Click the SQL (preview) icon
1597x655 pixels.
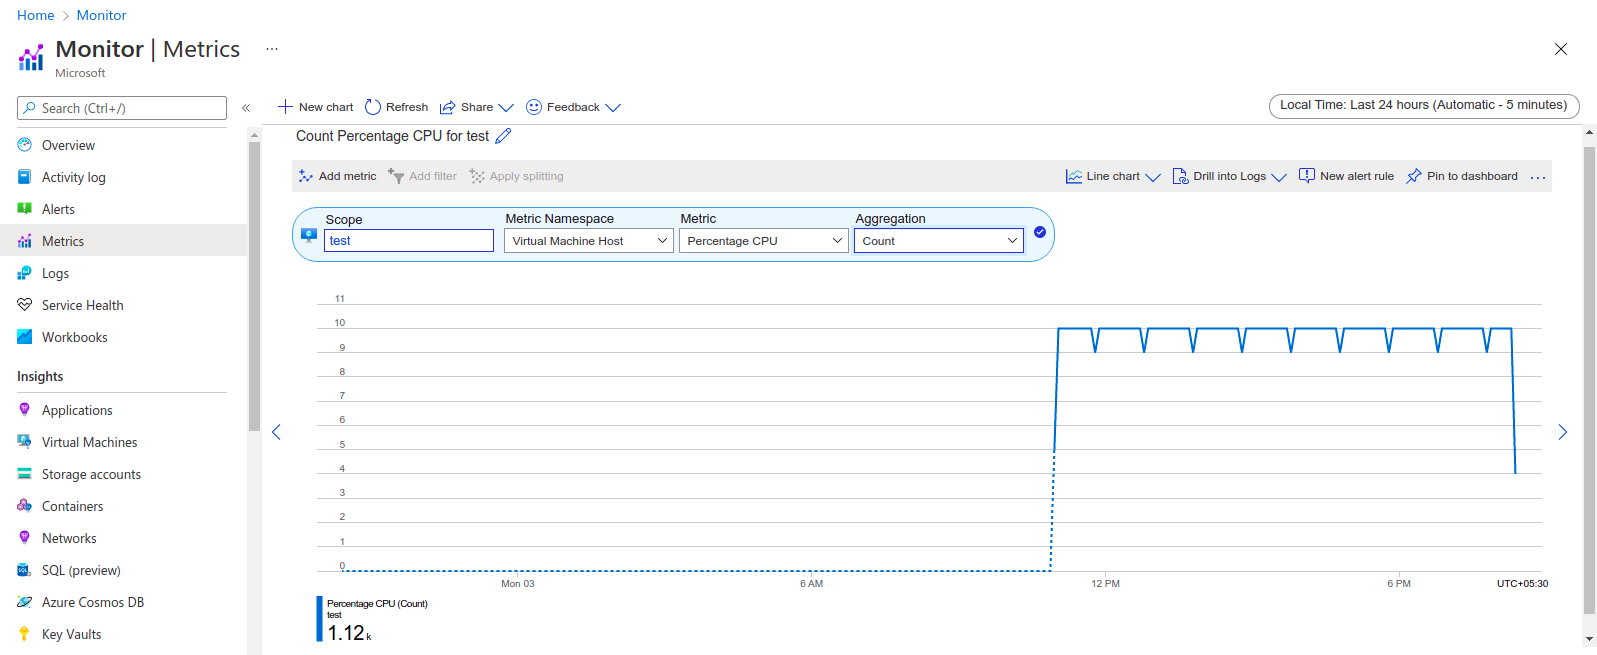(25, 570)
